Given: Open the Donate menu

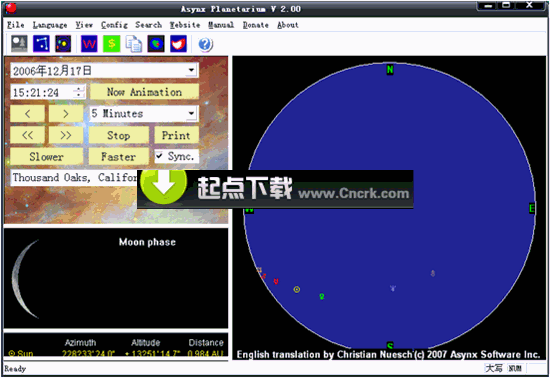Looking at the screenshot, I should click(256, 25).
